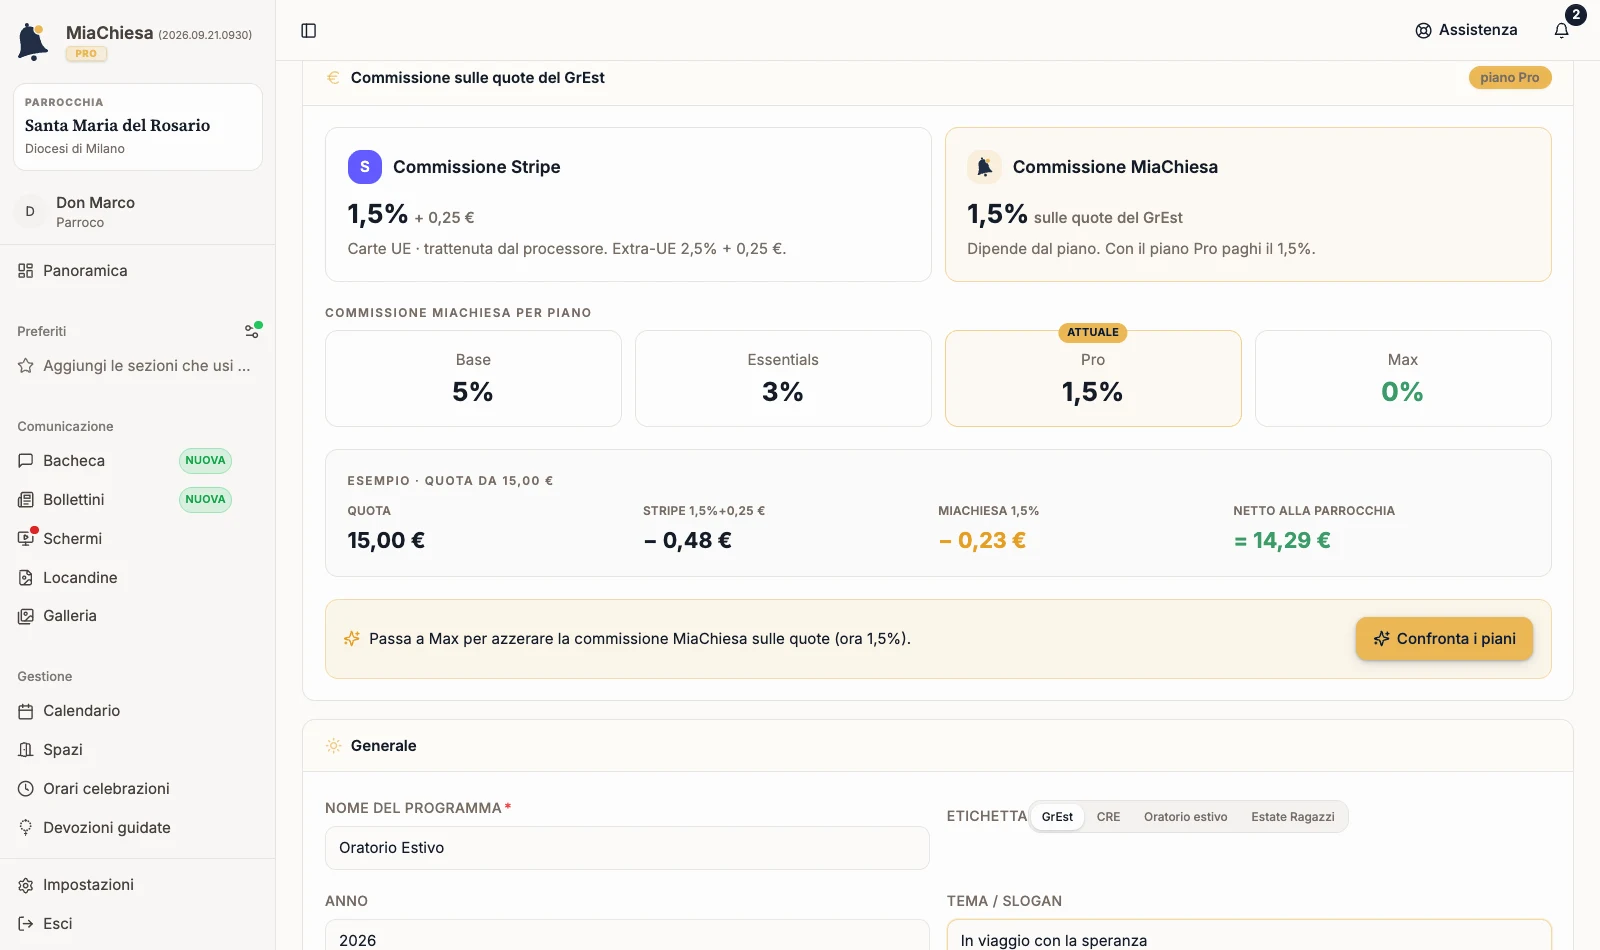This screenshot has height=950, width=1600.
Task: Click the Bacheca message icon
Action: (x=26, y=461)
